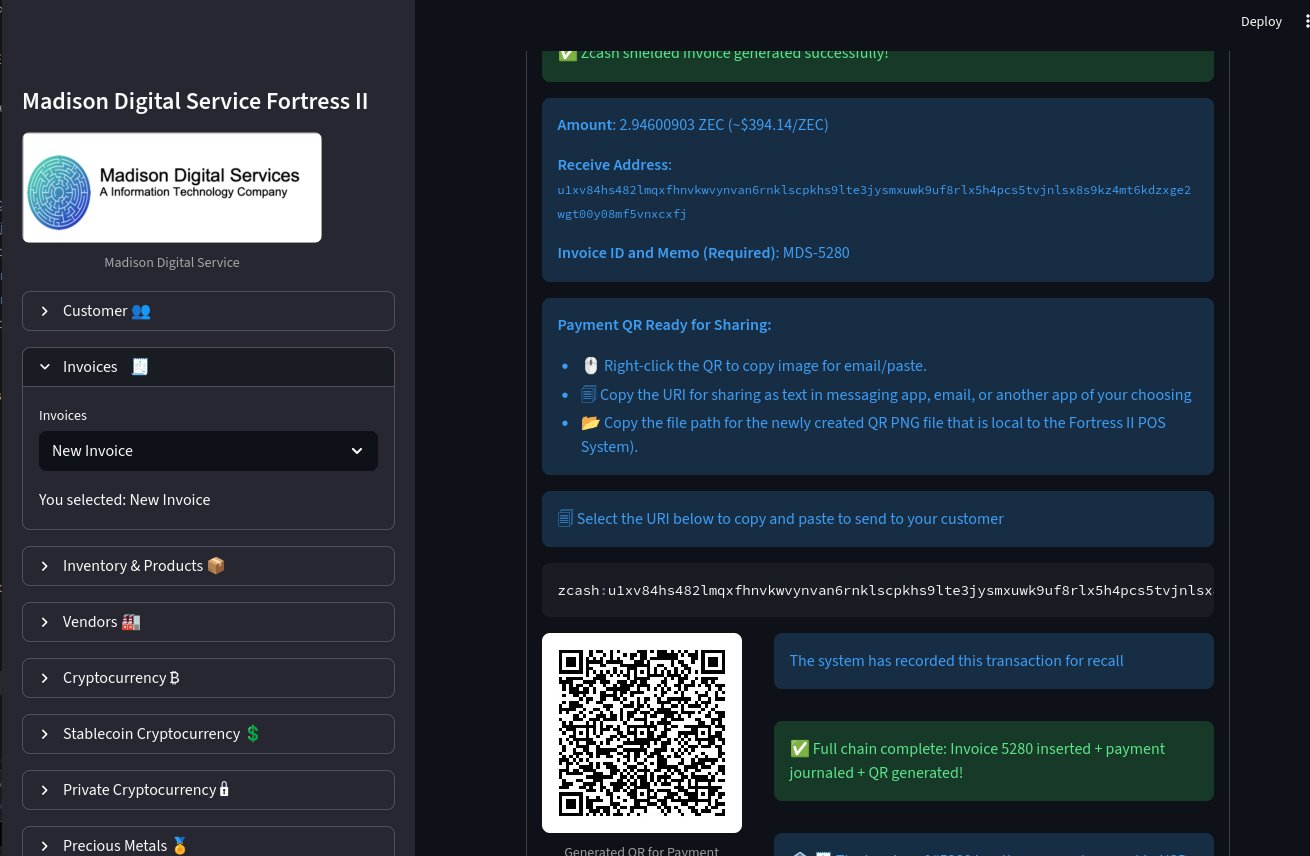
Task: Expand the Cryptocurrency section
Action: [208, 678]
